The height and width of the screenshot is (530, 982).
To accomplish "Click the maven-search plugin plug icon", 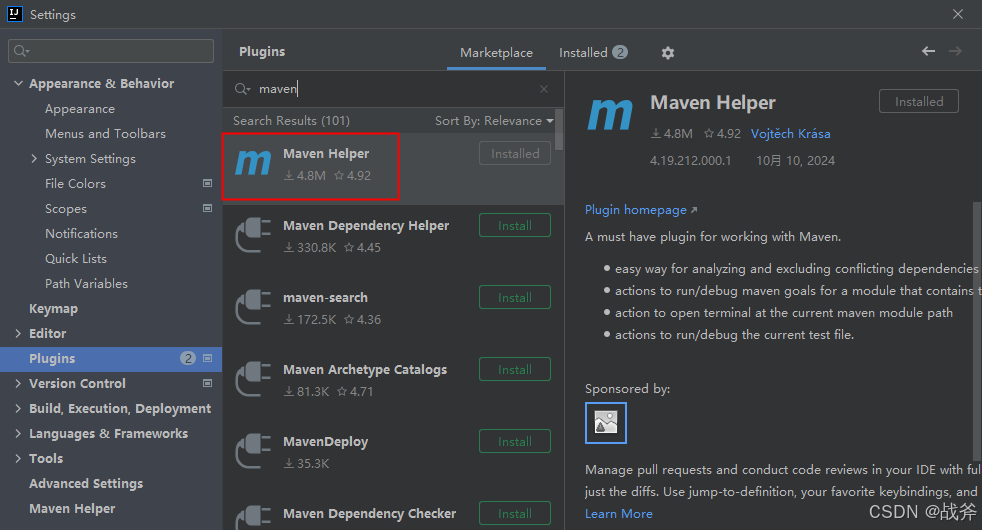I will 253,308.
